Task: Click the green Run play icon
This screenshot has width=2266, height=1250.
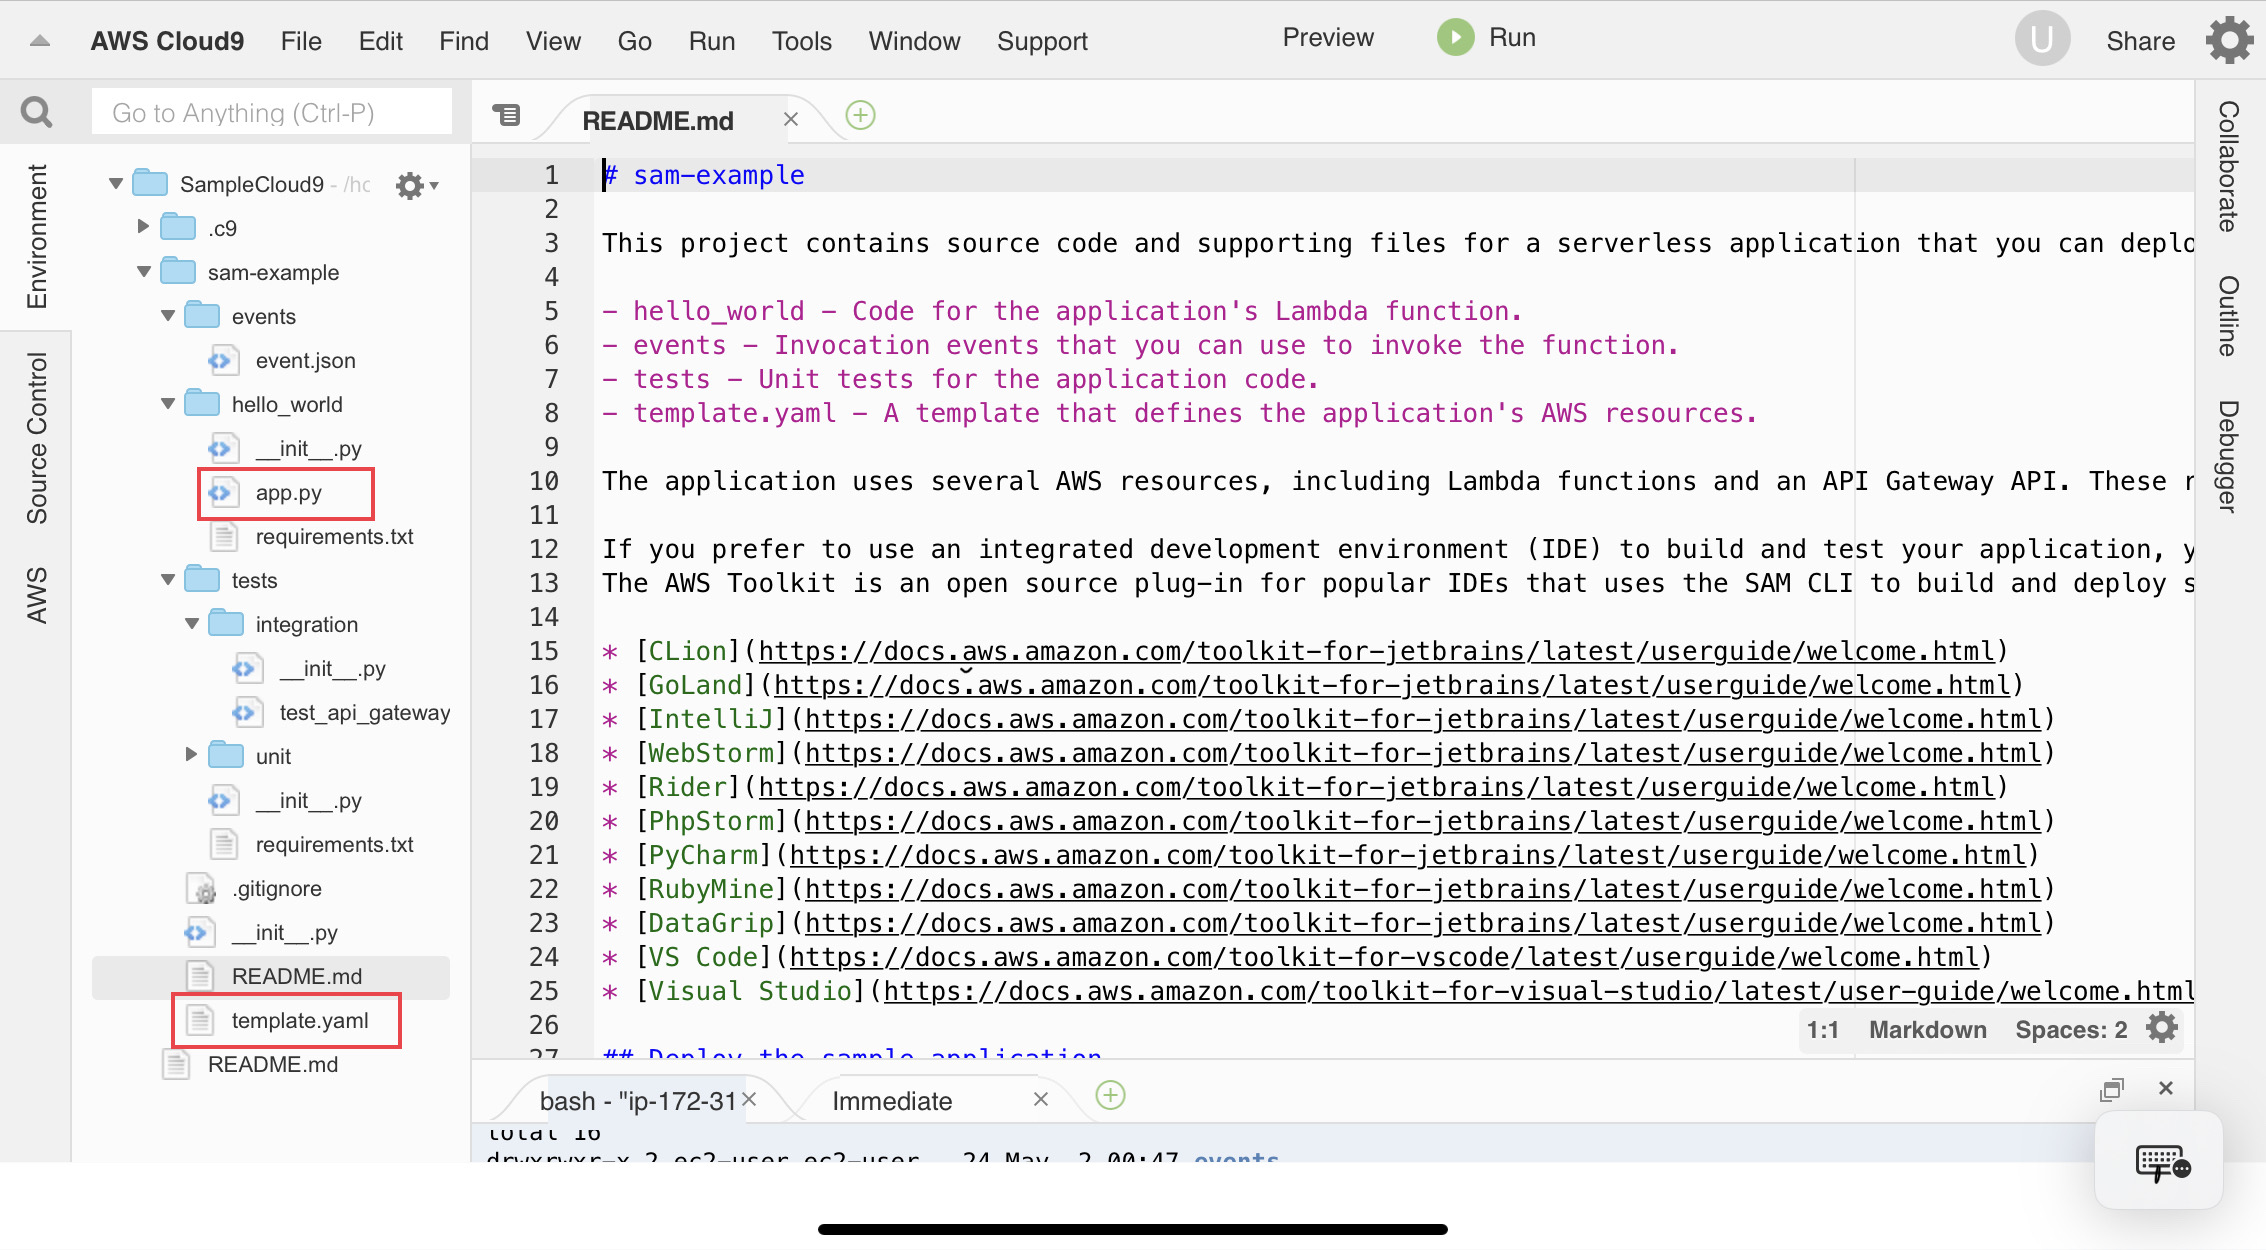Action: pyautogui.click(x=1455, y=37)
